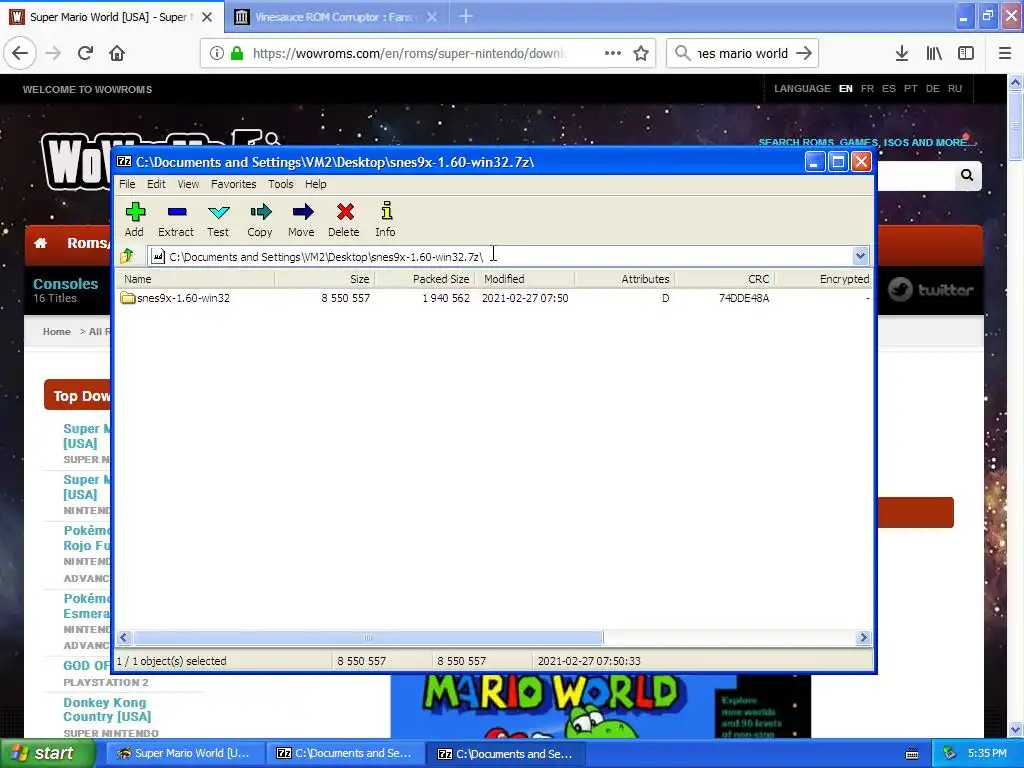Sort by the Size column header

tap(325, 279)
